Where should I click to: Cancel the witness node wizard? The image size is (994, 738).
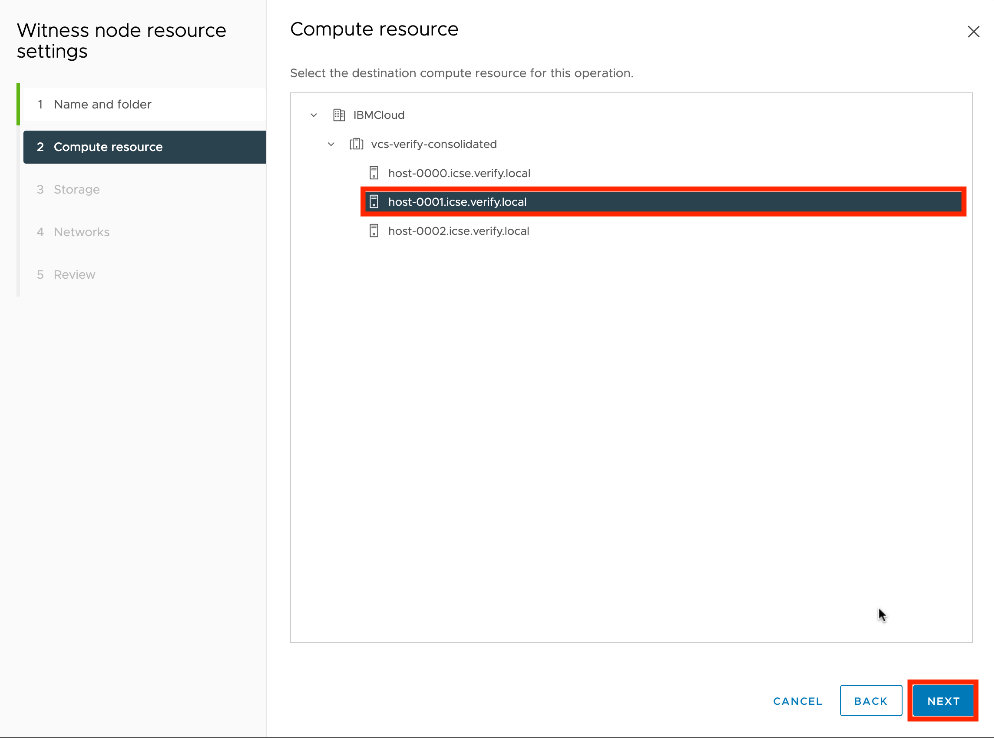(797, 701)
